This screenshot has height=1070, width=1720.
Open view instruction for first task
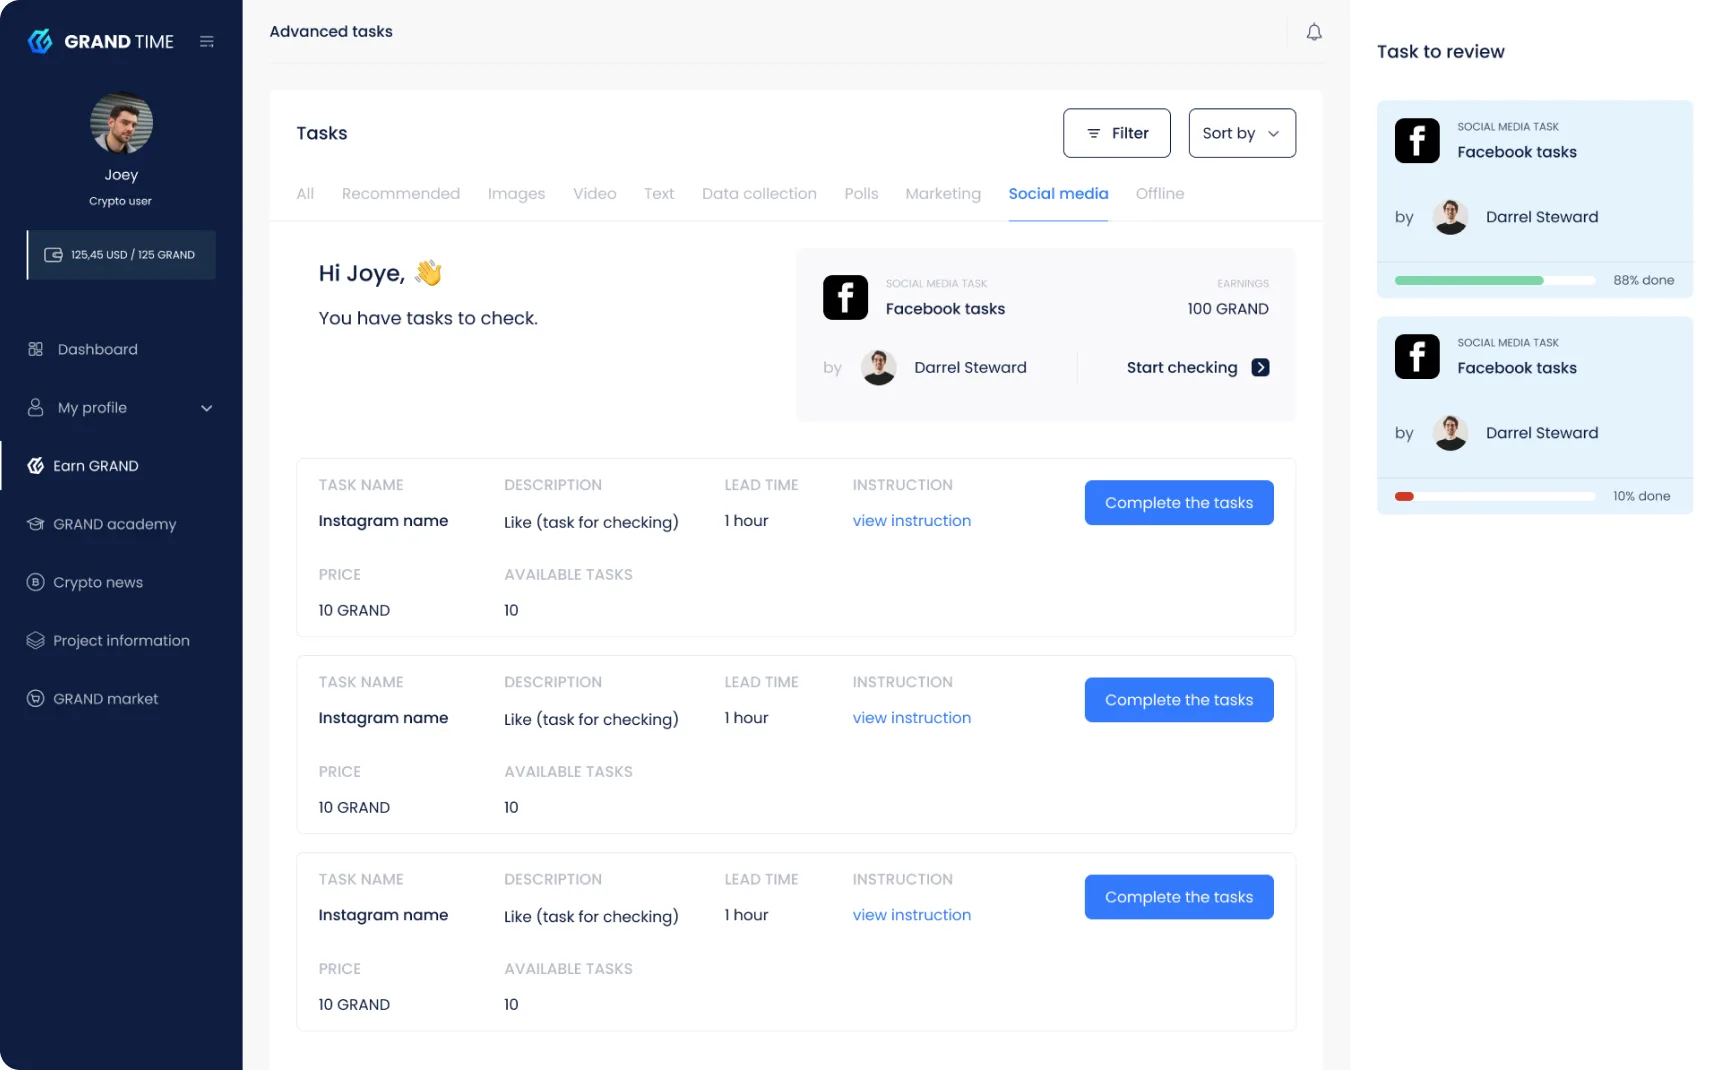pos(912,521)
